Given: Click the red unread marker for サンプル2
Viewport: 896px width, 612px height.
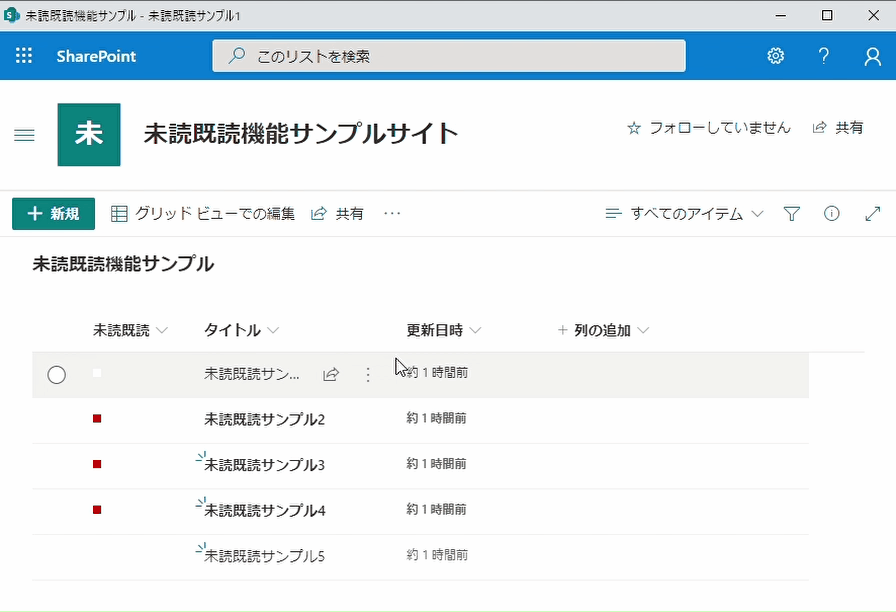Looking at the screenshot, I should pyautogui.click(x=97, y=419).
